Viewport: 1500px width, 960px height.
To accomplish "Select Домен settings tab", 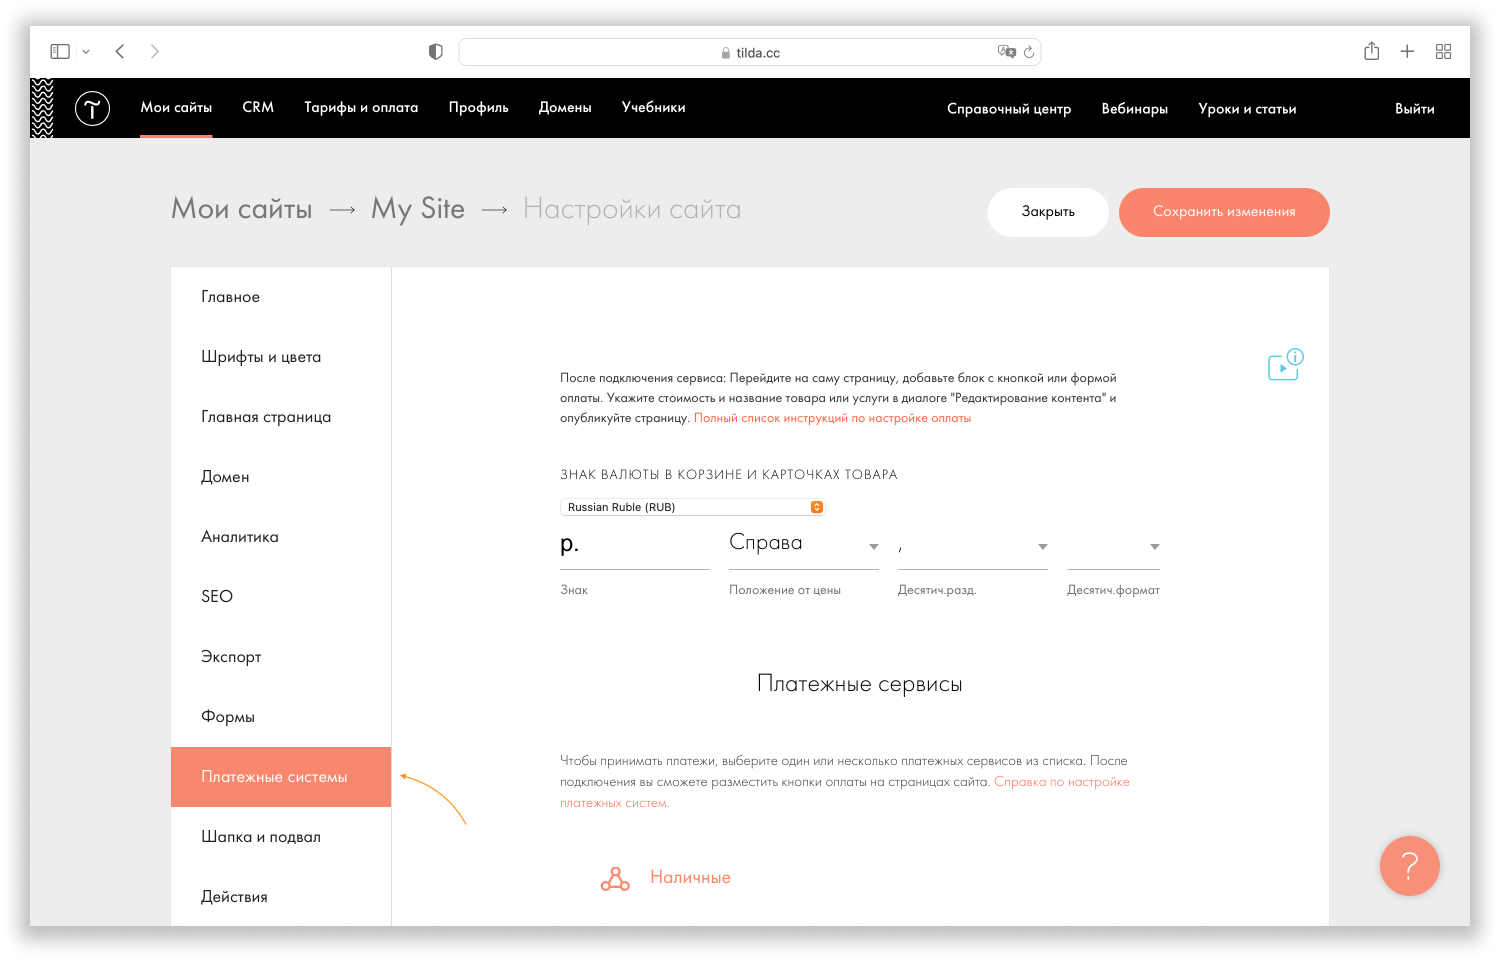I will (x=281, y=477).
